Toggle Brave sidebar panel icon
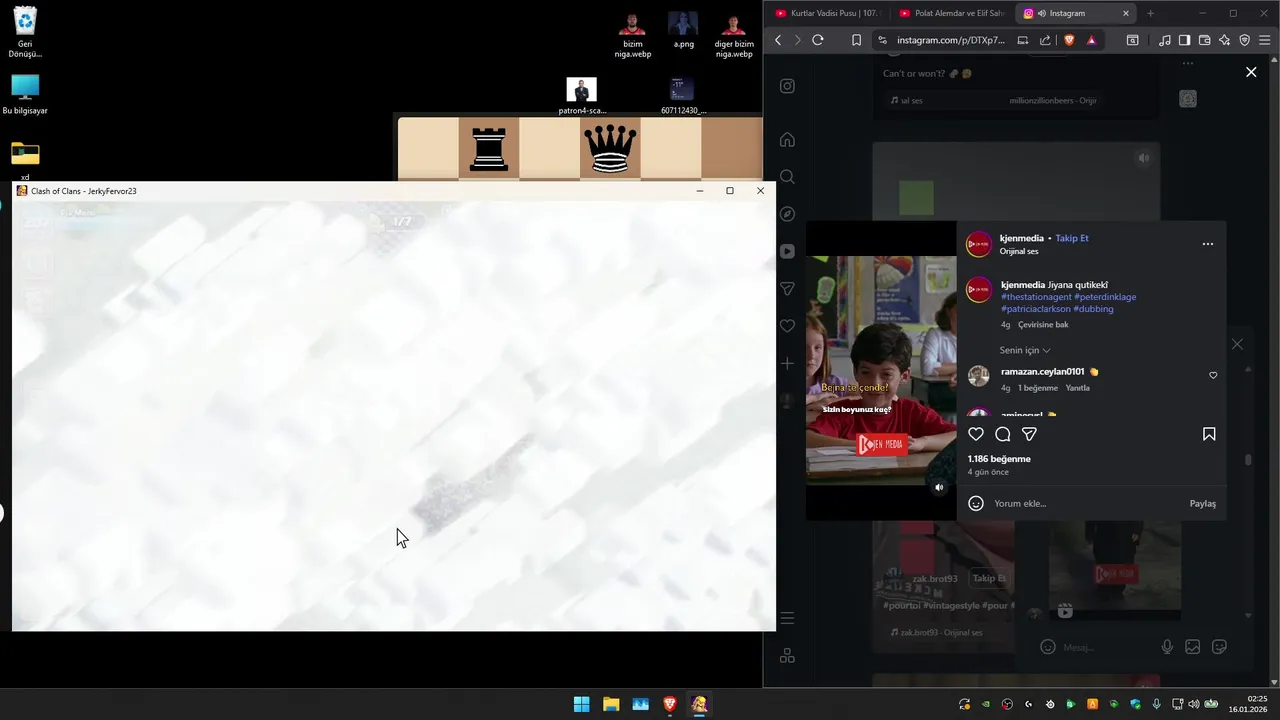Screen dimensions: 1280x720 1184,40
